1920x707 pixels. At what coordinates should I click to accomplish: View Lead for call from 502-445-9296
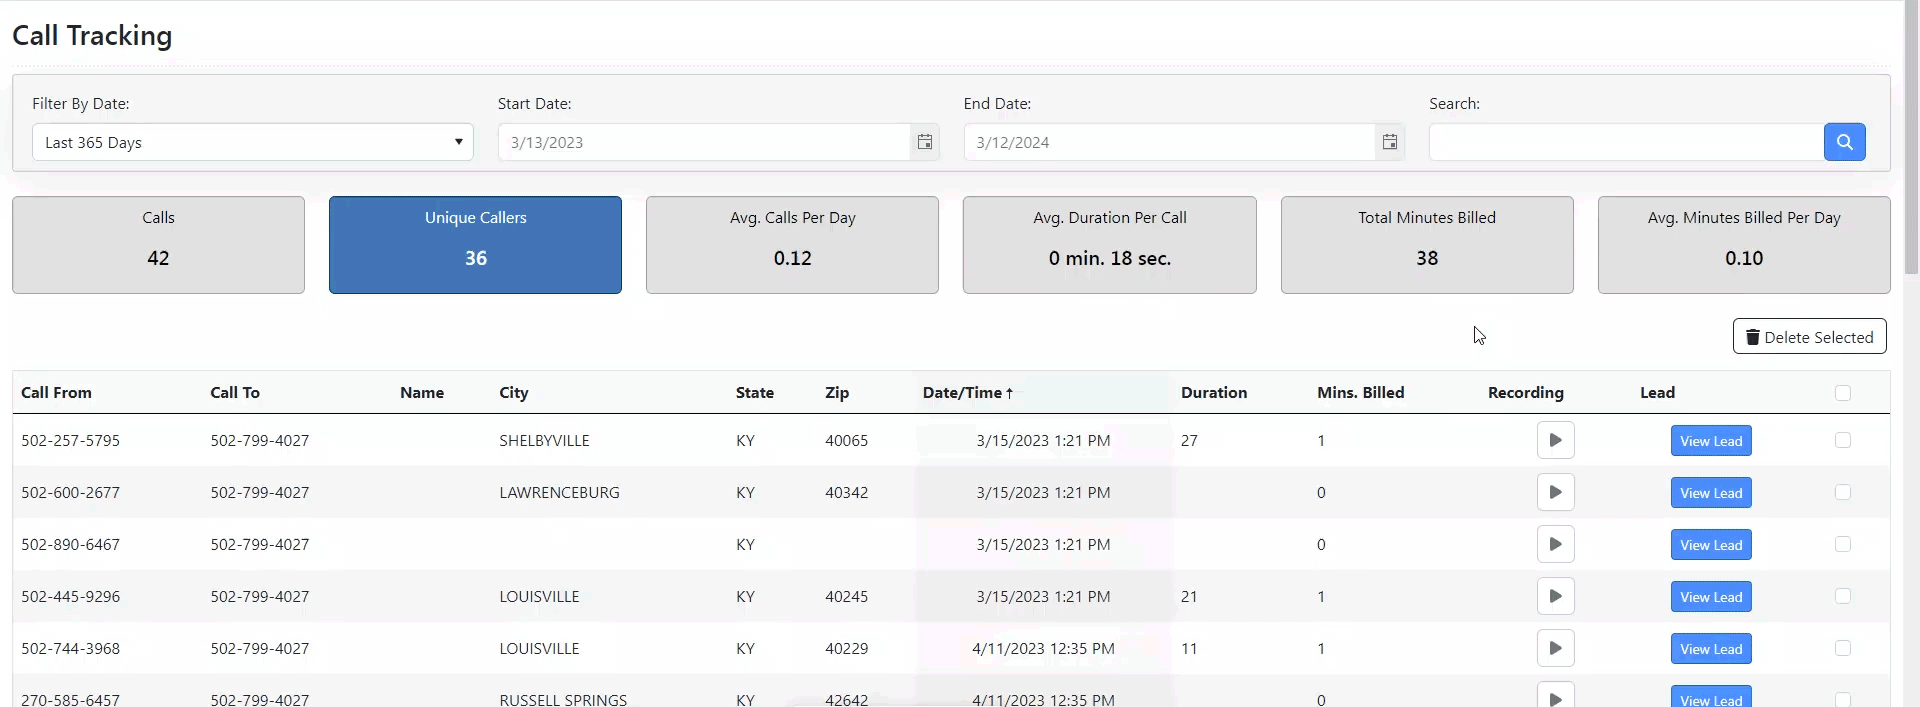(x=1710, y=597)
